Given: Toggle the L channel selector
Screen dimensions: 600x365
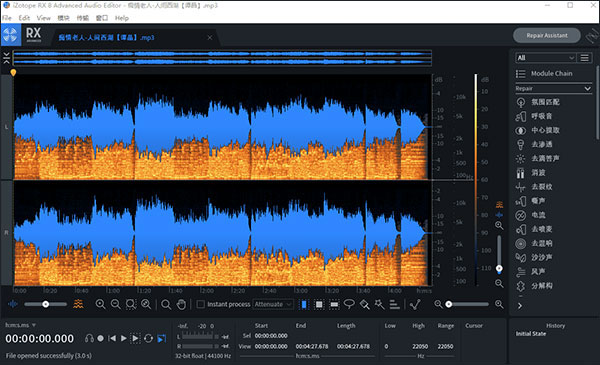Looking at the screenshot, I should (7, 127).
